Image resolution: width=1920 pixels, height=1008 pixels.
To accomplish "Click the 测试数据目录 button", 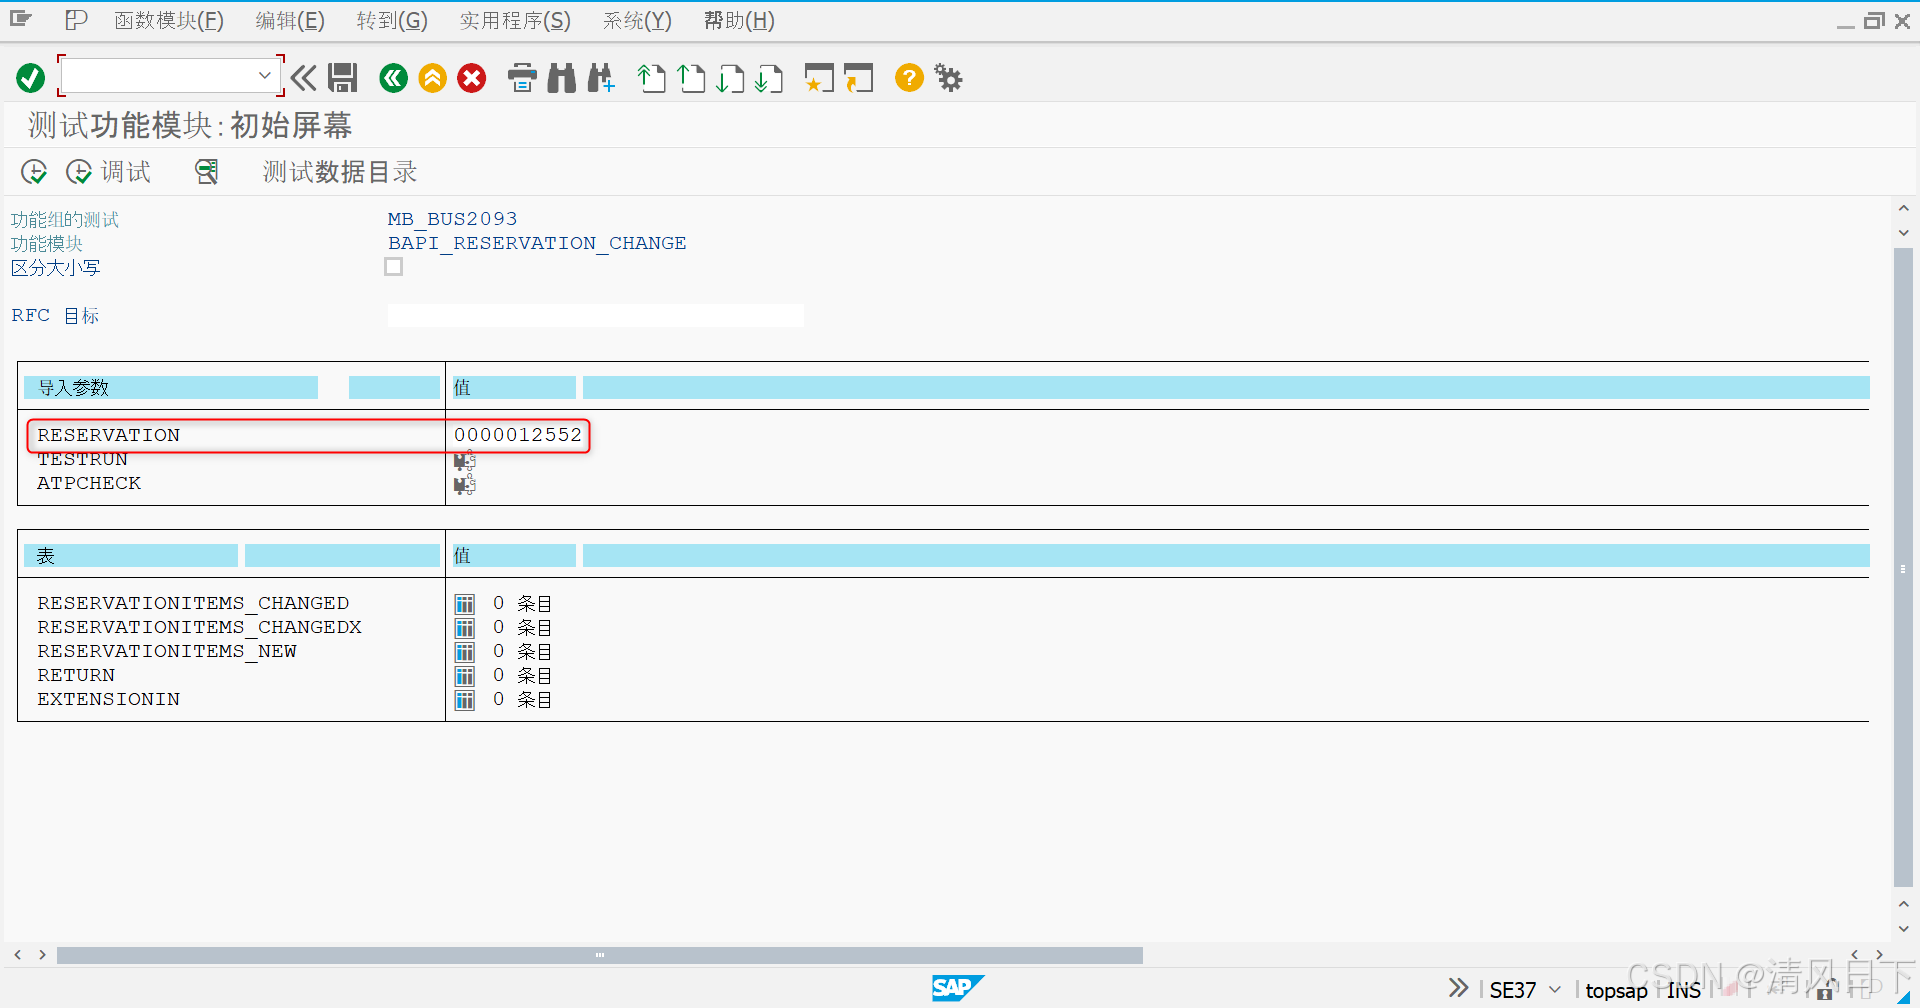I will point(338,171).
